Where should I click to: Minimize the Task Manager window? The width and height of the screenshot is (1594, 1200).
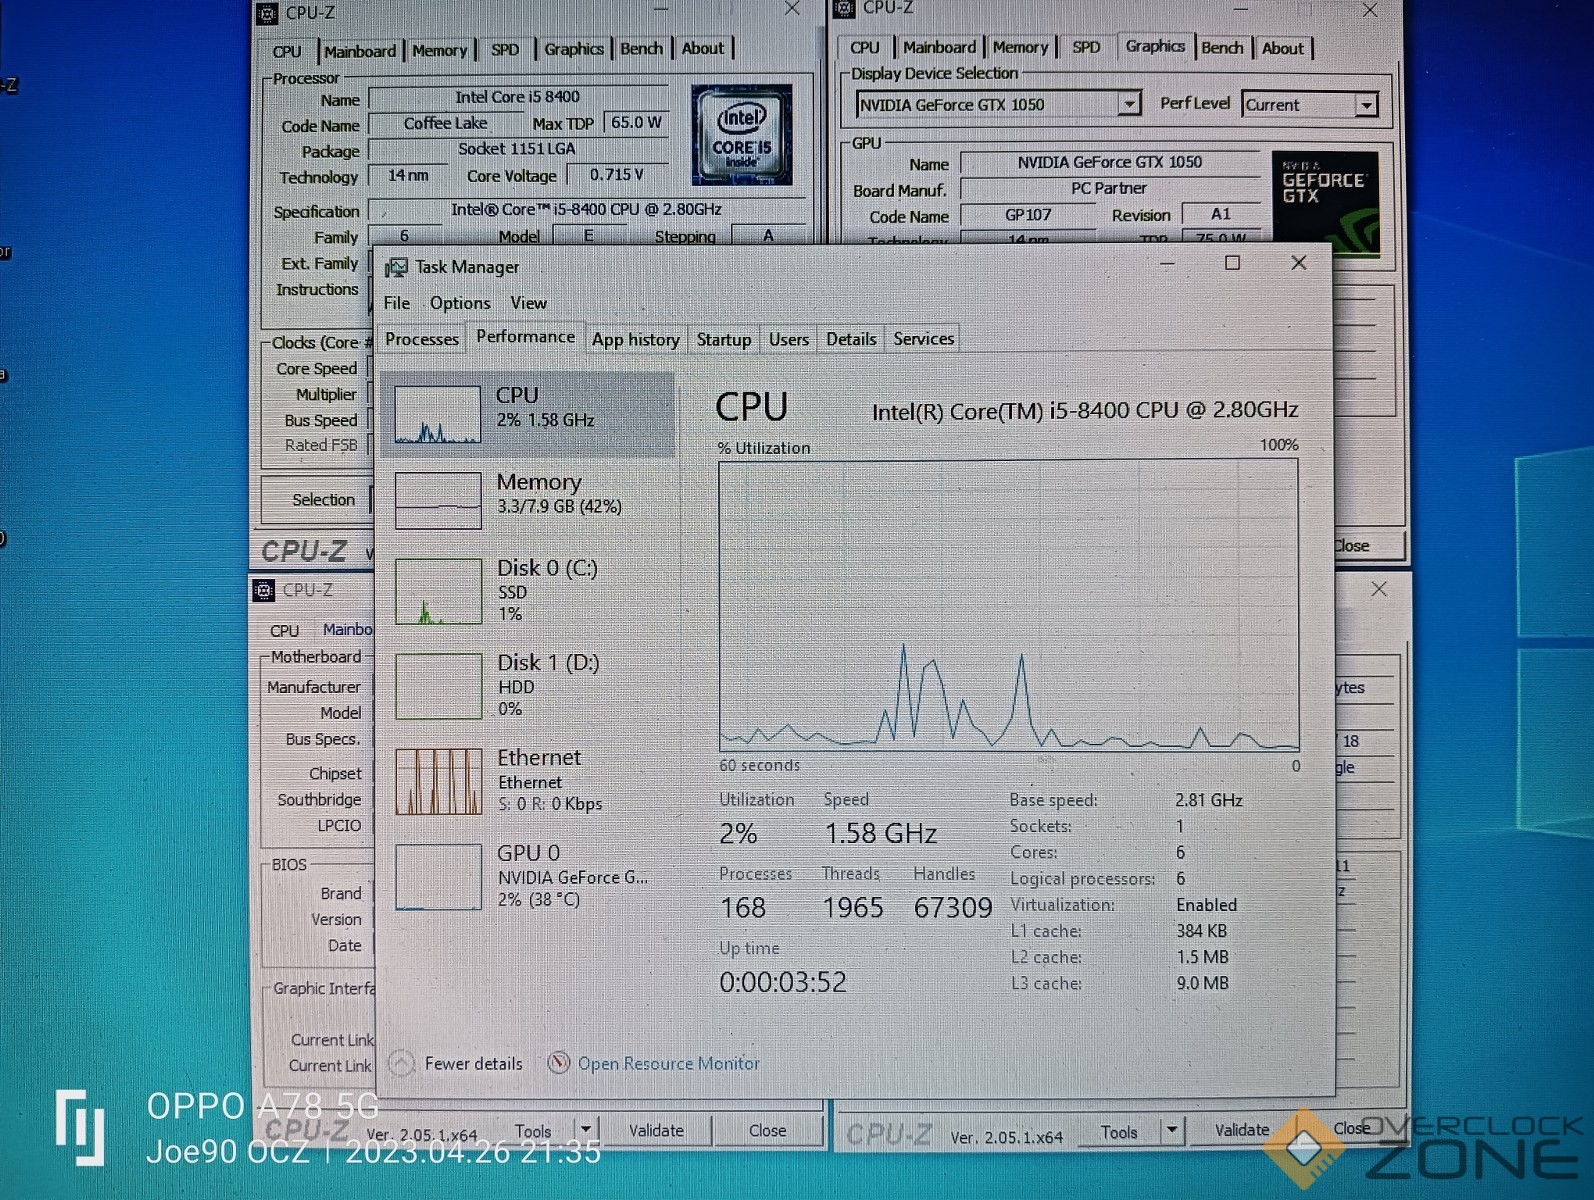(1167, 262)
